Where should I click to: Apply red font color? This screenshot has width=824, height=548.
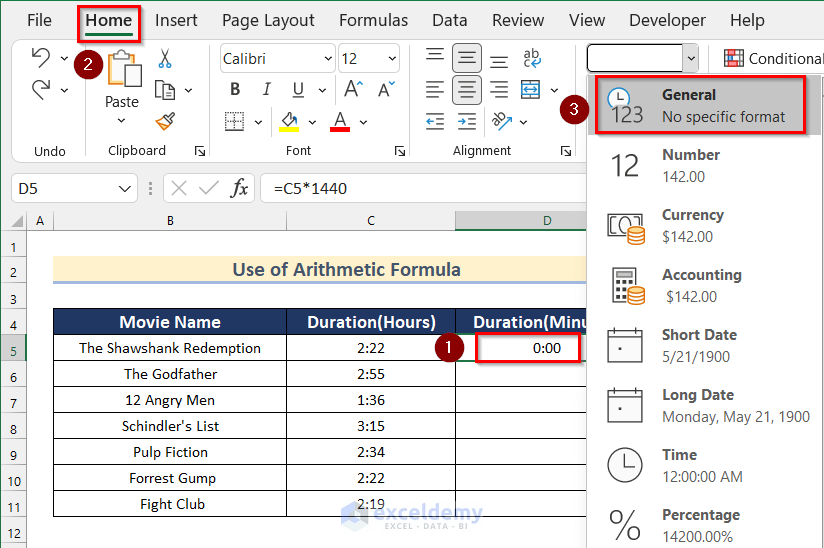pyautogui.click(x=340, y=121)
